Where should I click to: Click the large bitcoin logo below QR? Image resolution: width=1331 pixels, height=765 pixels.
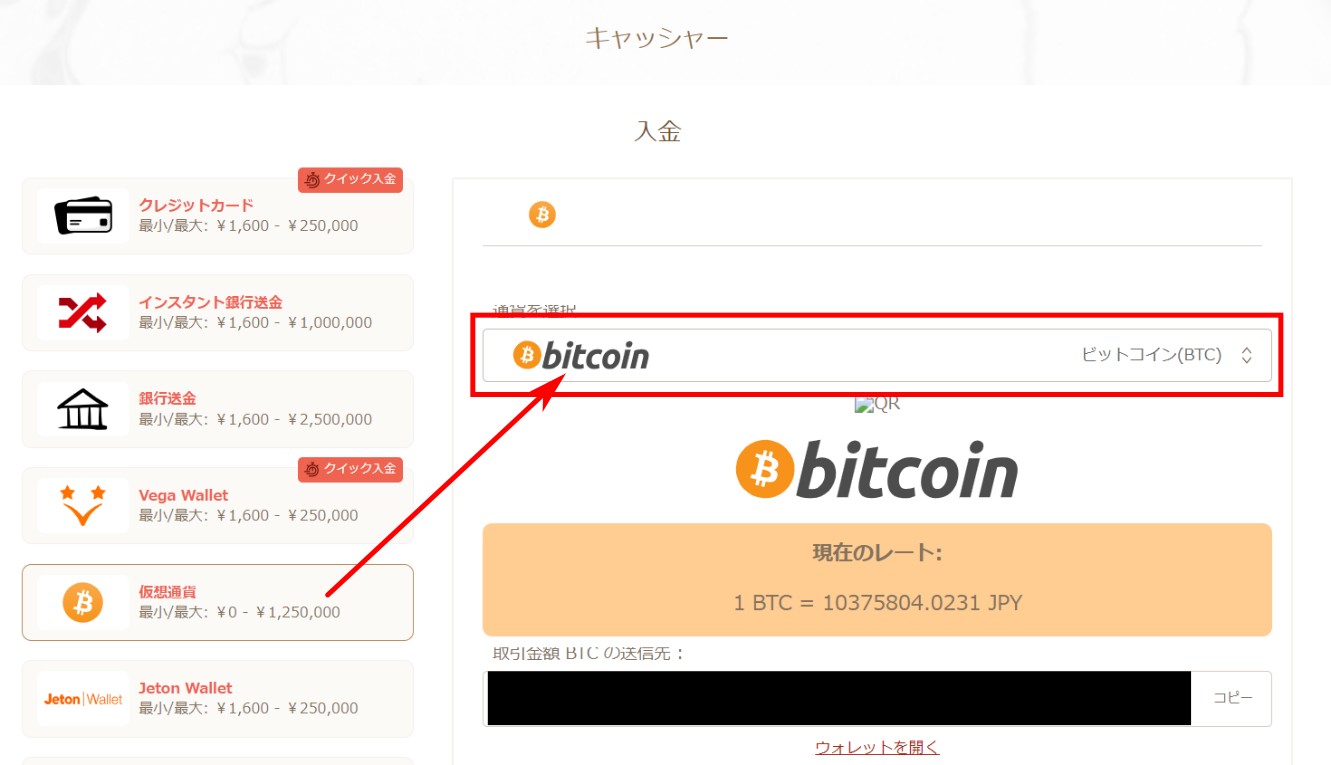click(x=877, y=470)
